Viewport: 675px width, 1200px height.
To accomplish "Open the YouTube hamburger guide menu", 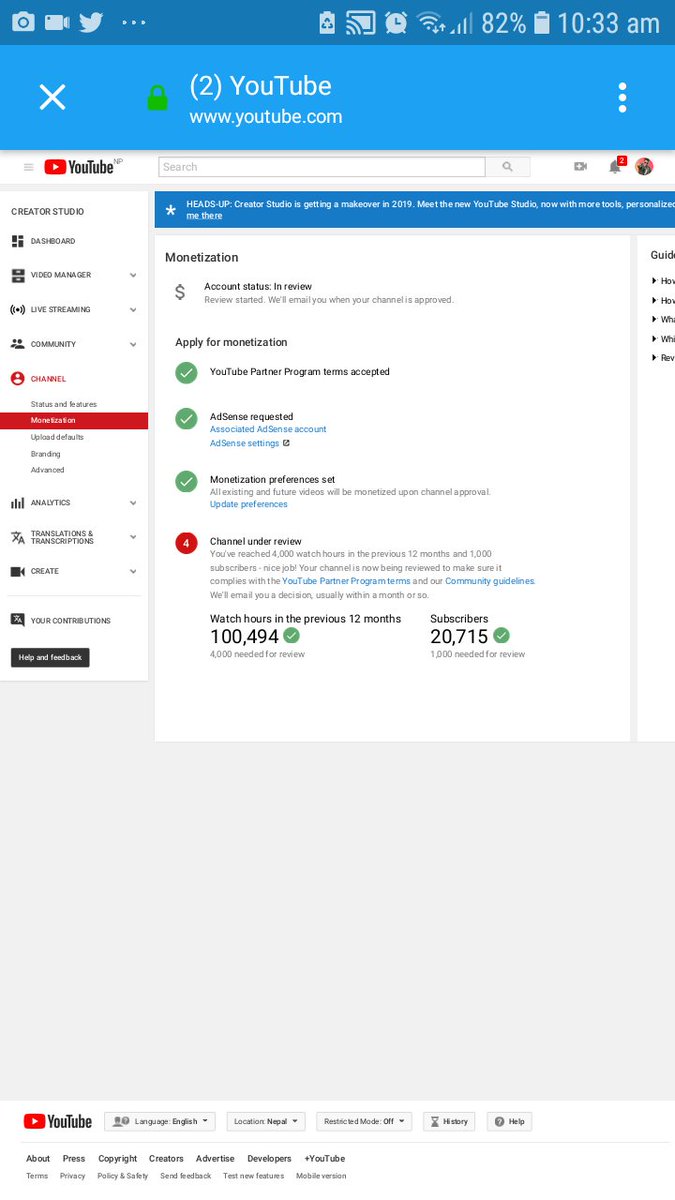I will [28, 167].
